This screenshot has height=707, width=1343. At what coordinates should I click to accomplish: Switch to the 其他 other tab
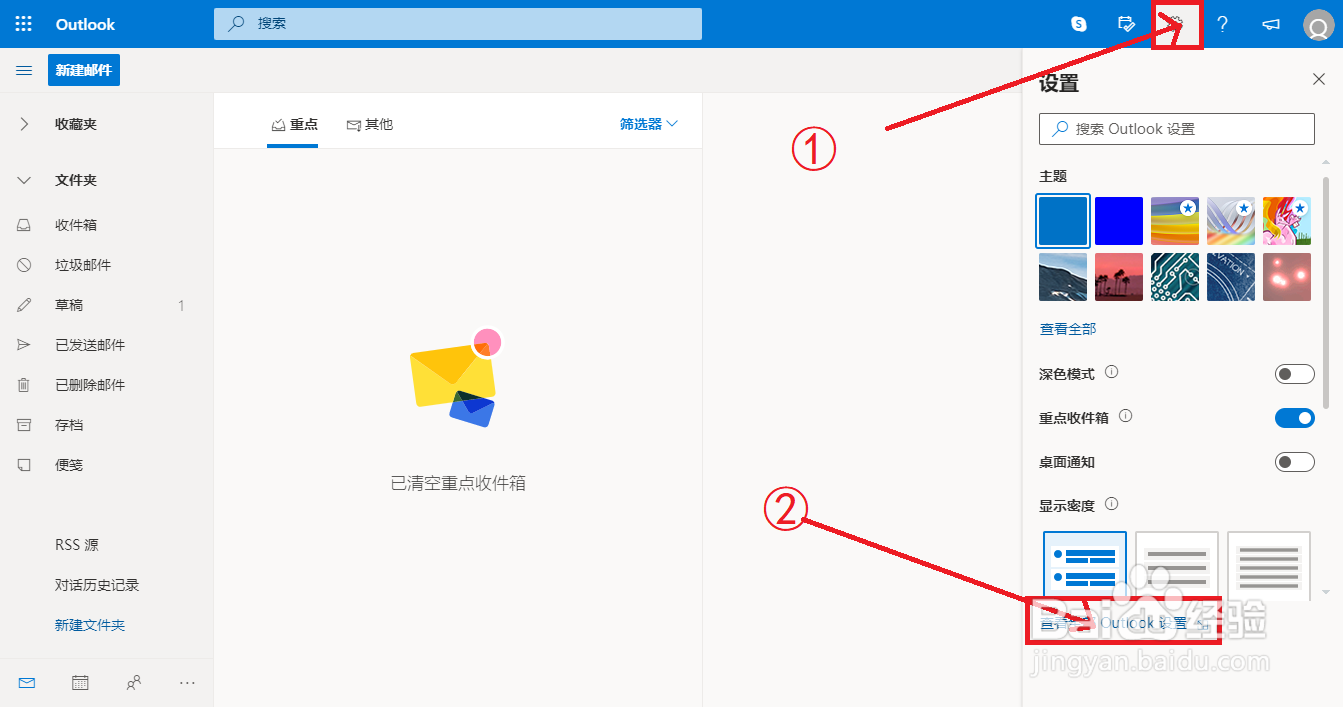(369, 125)
